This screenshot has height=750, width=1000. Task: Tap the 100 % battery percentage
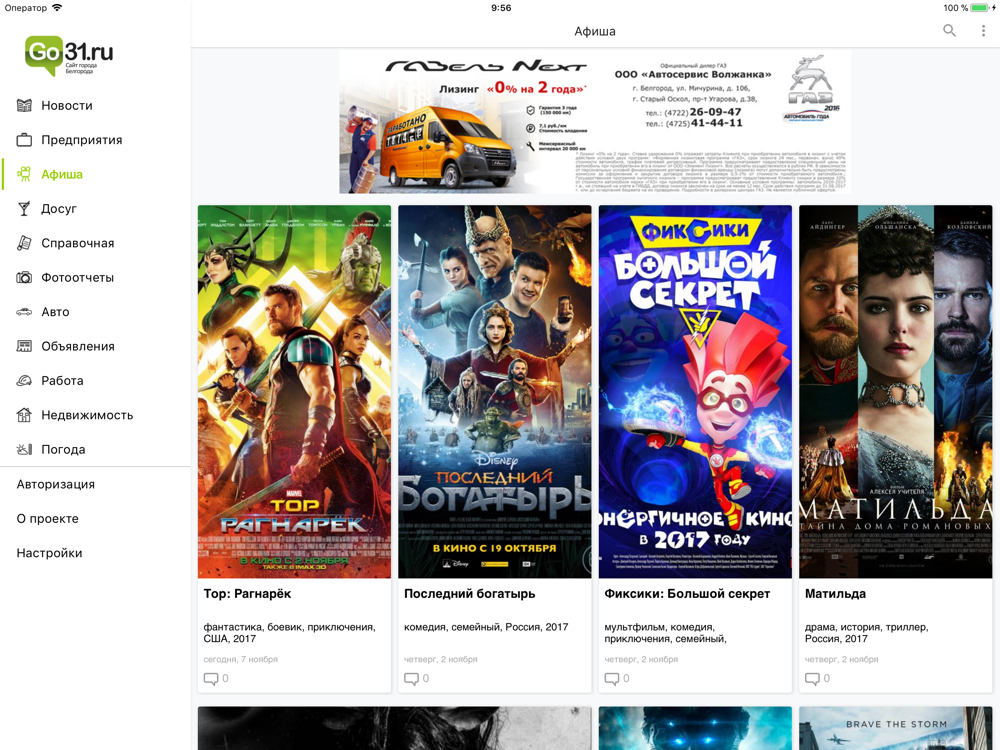coord(955,8)
